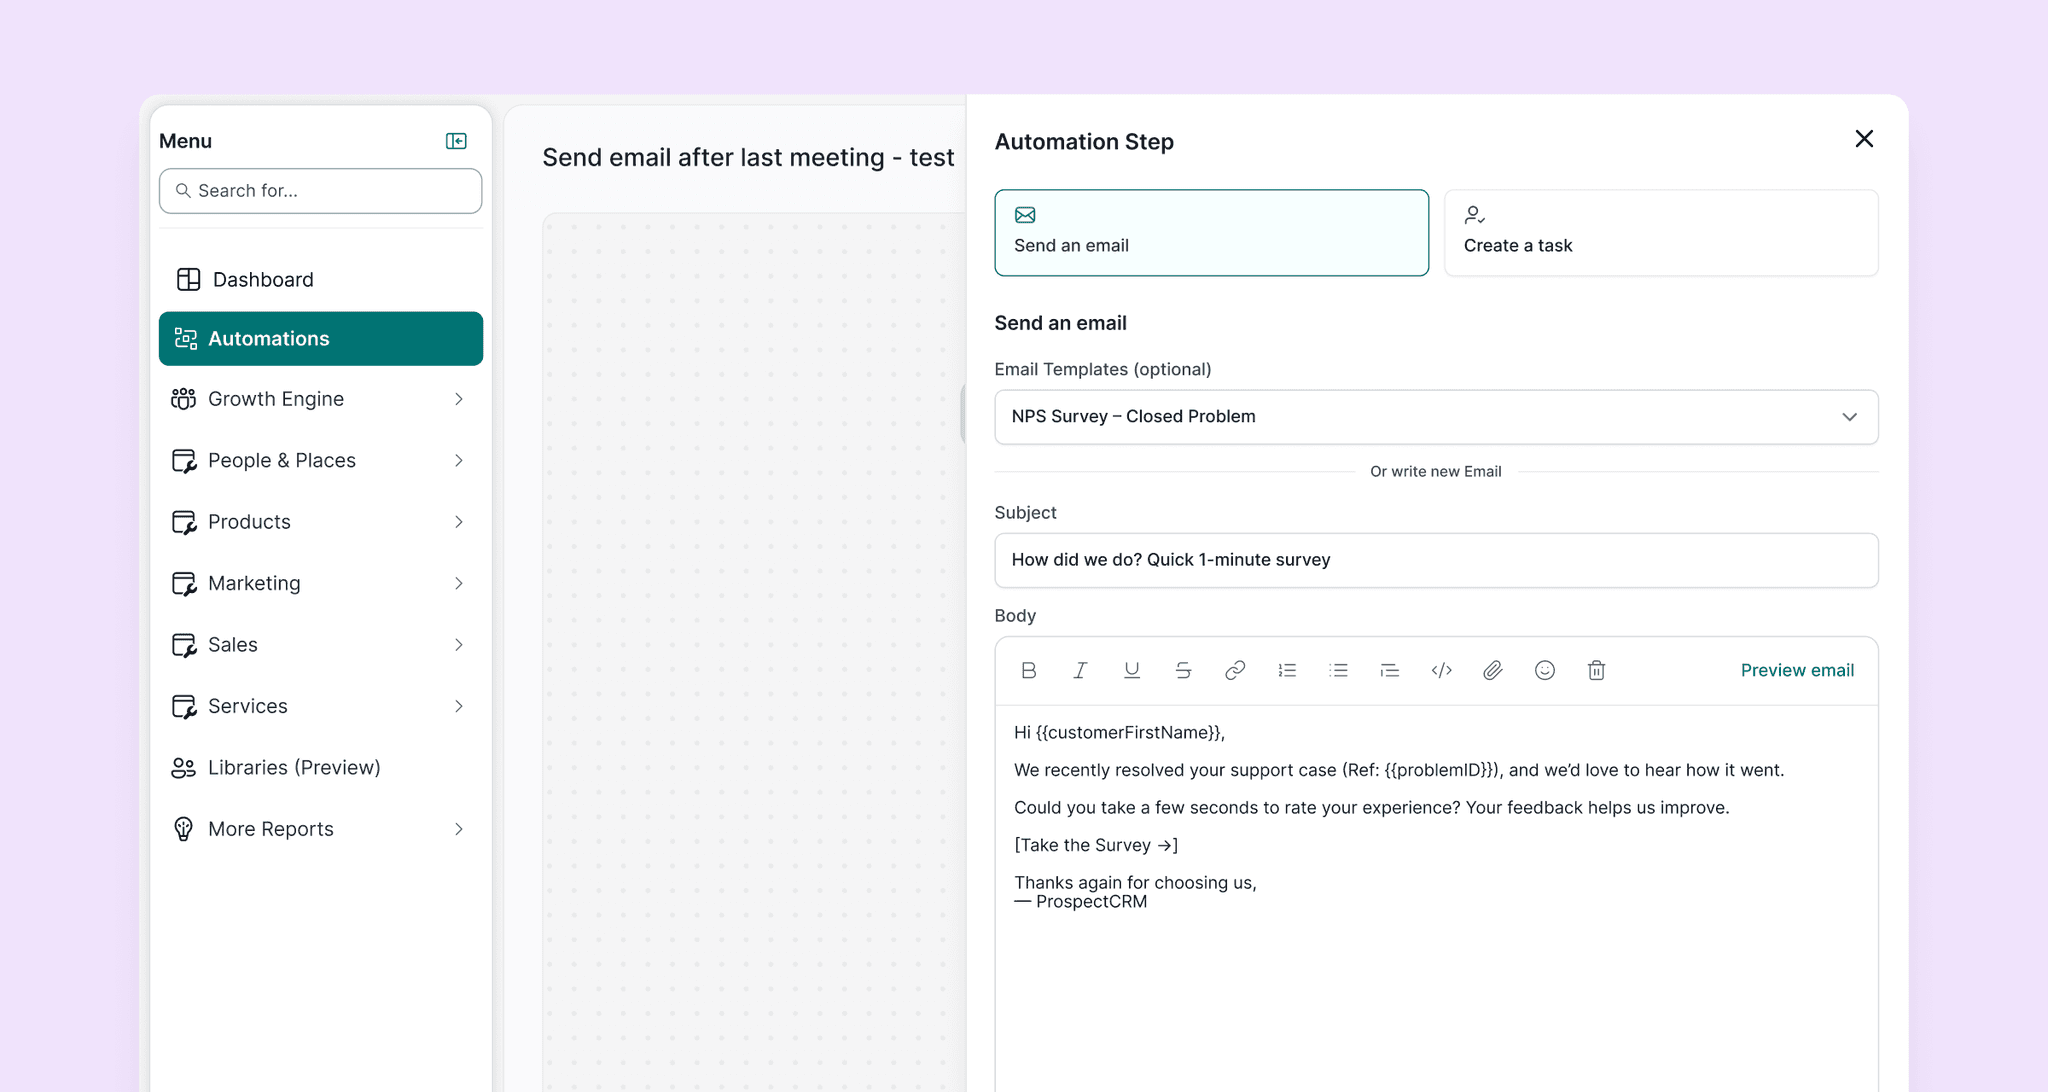The height and width of the screenshot is (1092, 2048).
Task: Open the Dashboard menu item
Action: click(x=321, y=279)
